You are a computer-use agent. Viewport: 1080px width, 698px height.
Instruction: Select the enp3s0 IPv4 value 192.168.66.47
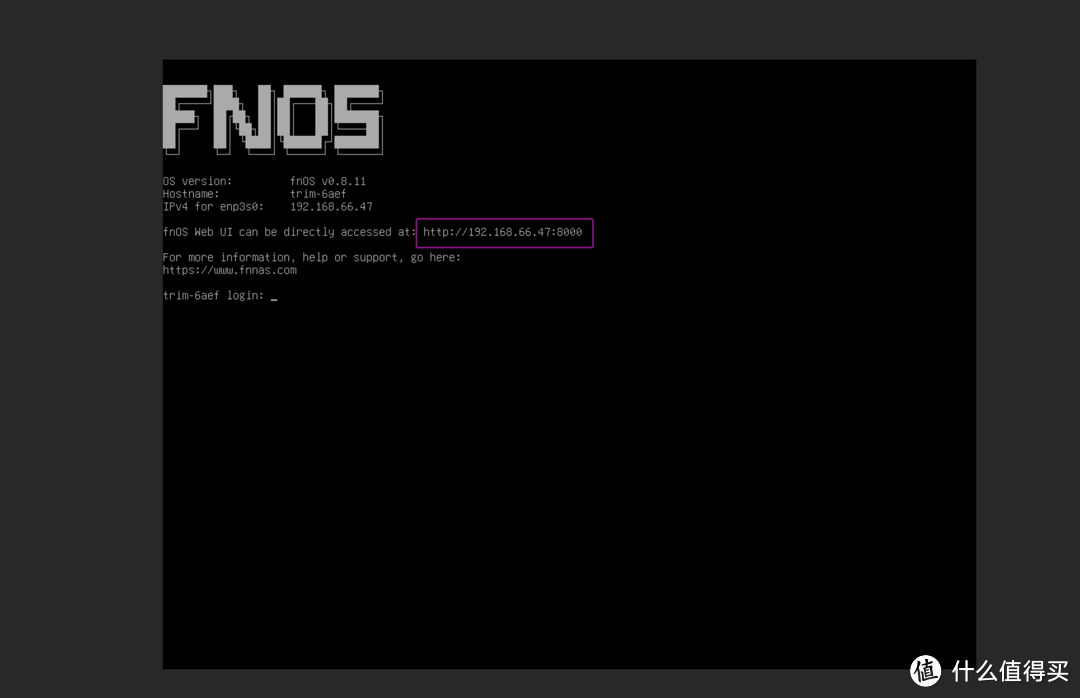point(331,207)
